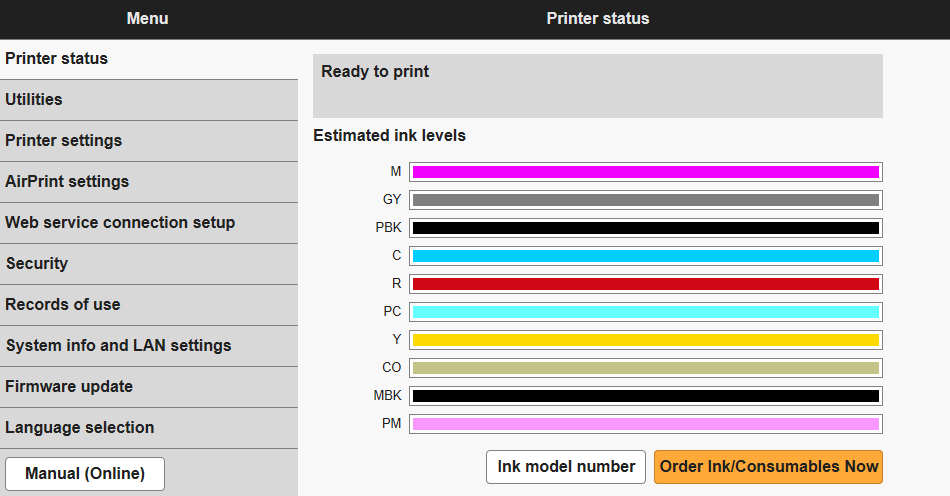The height and width of the screenshot is (496, 950).
Task: Click the Manual (Online) button
Action: point(85,474)
